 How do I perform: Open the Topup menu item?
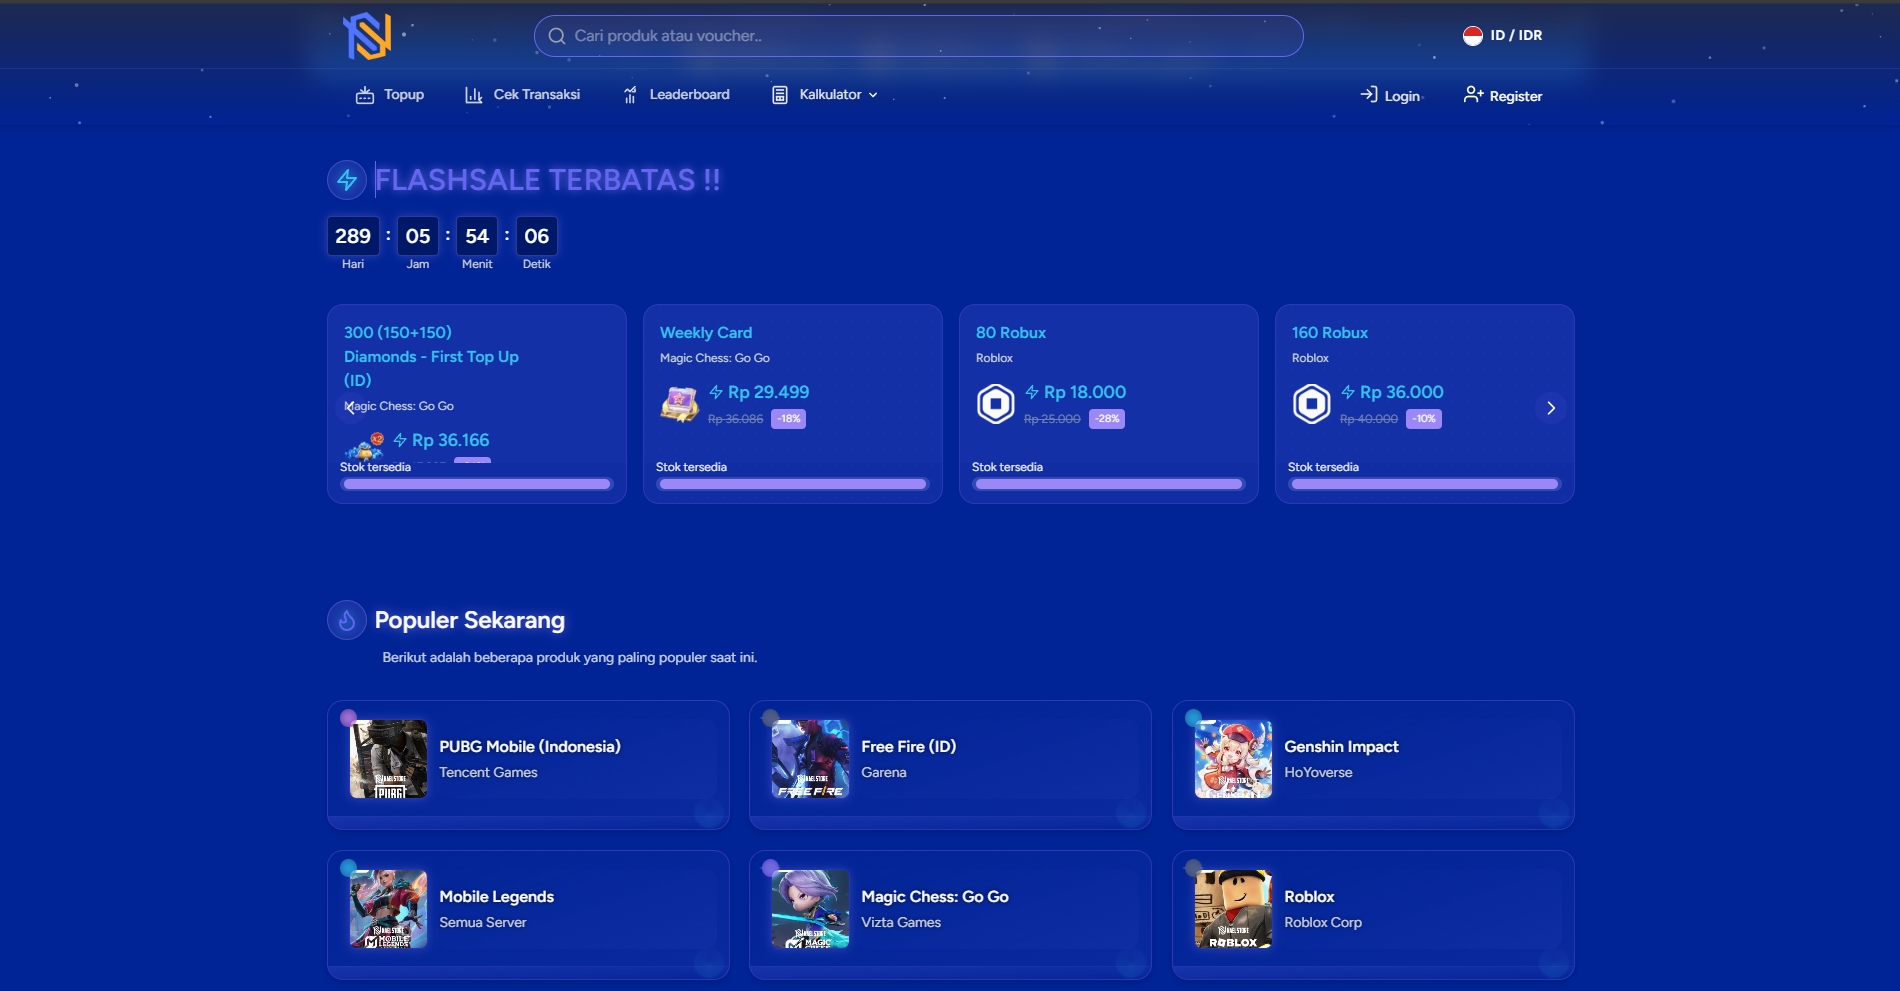point(390,95)
